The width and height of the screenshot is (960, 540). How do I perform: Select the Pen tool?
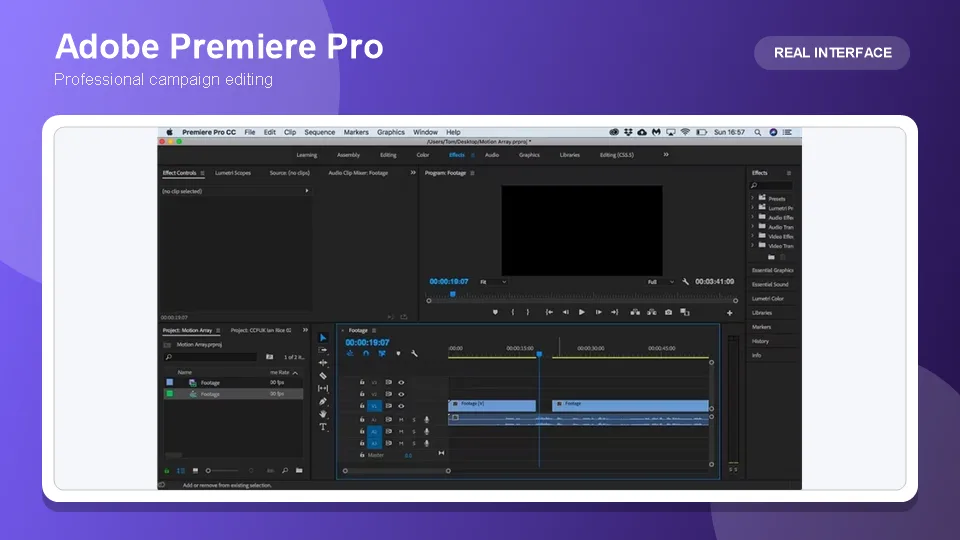pos(323,402)
